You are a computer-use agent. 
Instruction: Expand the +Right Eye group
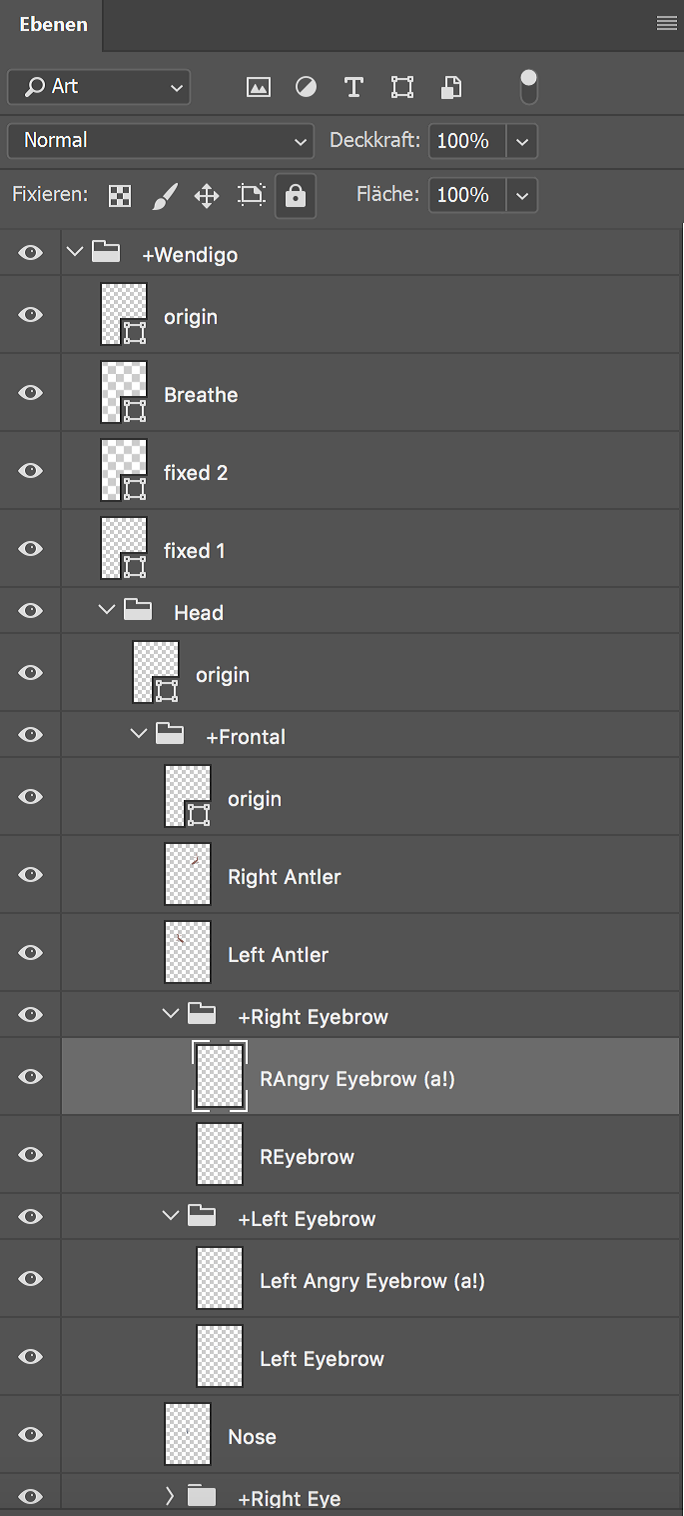168,1497
